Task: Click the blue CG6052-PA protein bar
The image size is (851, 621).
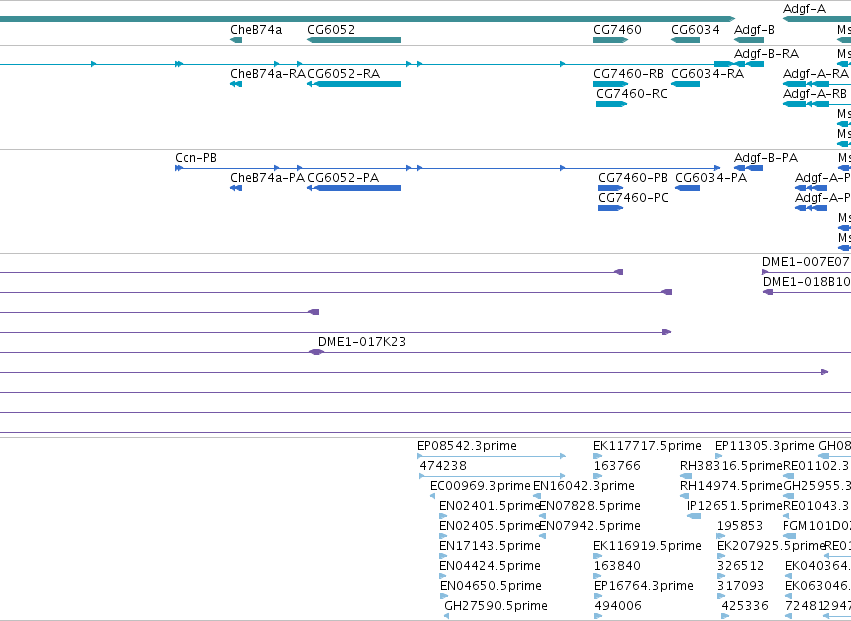Action: point(354,188)
